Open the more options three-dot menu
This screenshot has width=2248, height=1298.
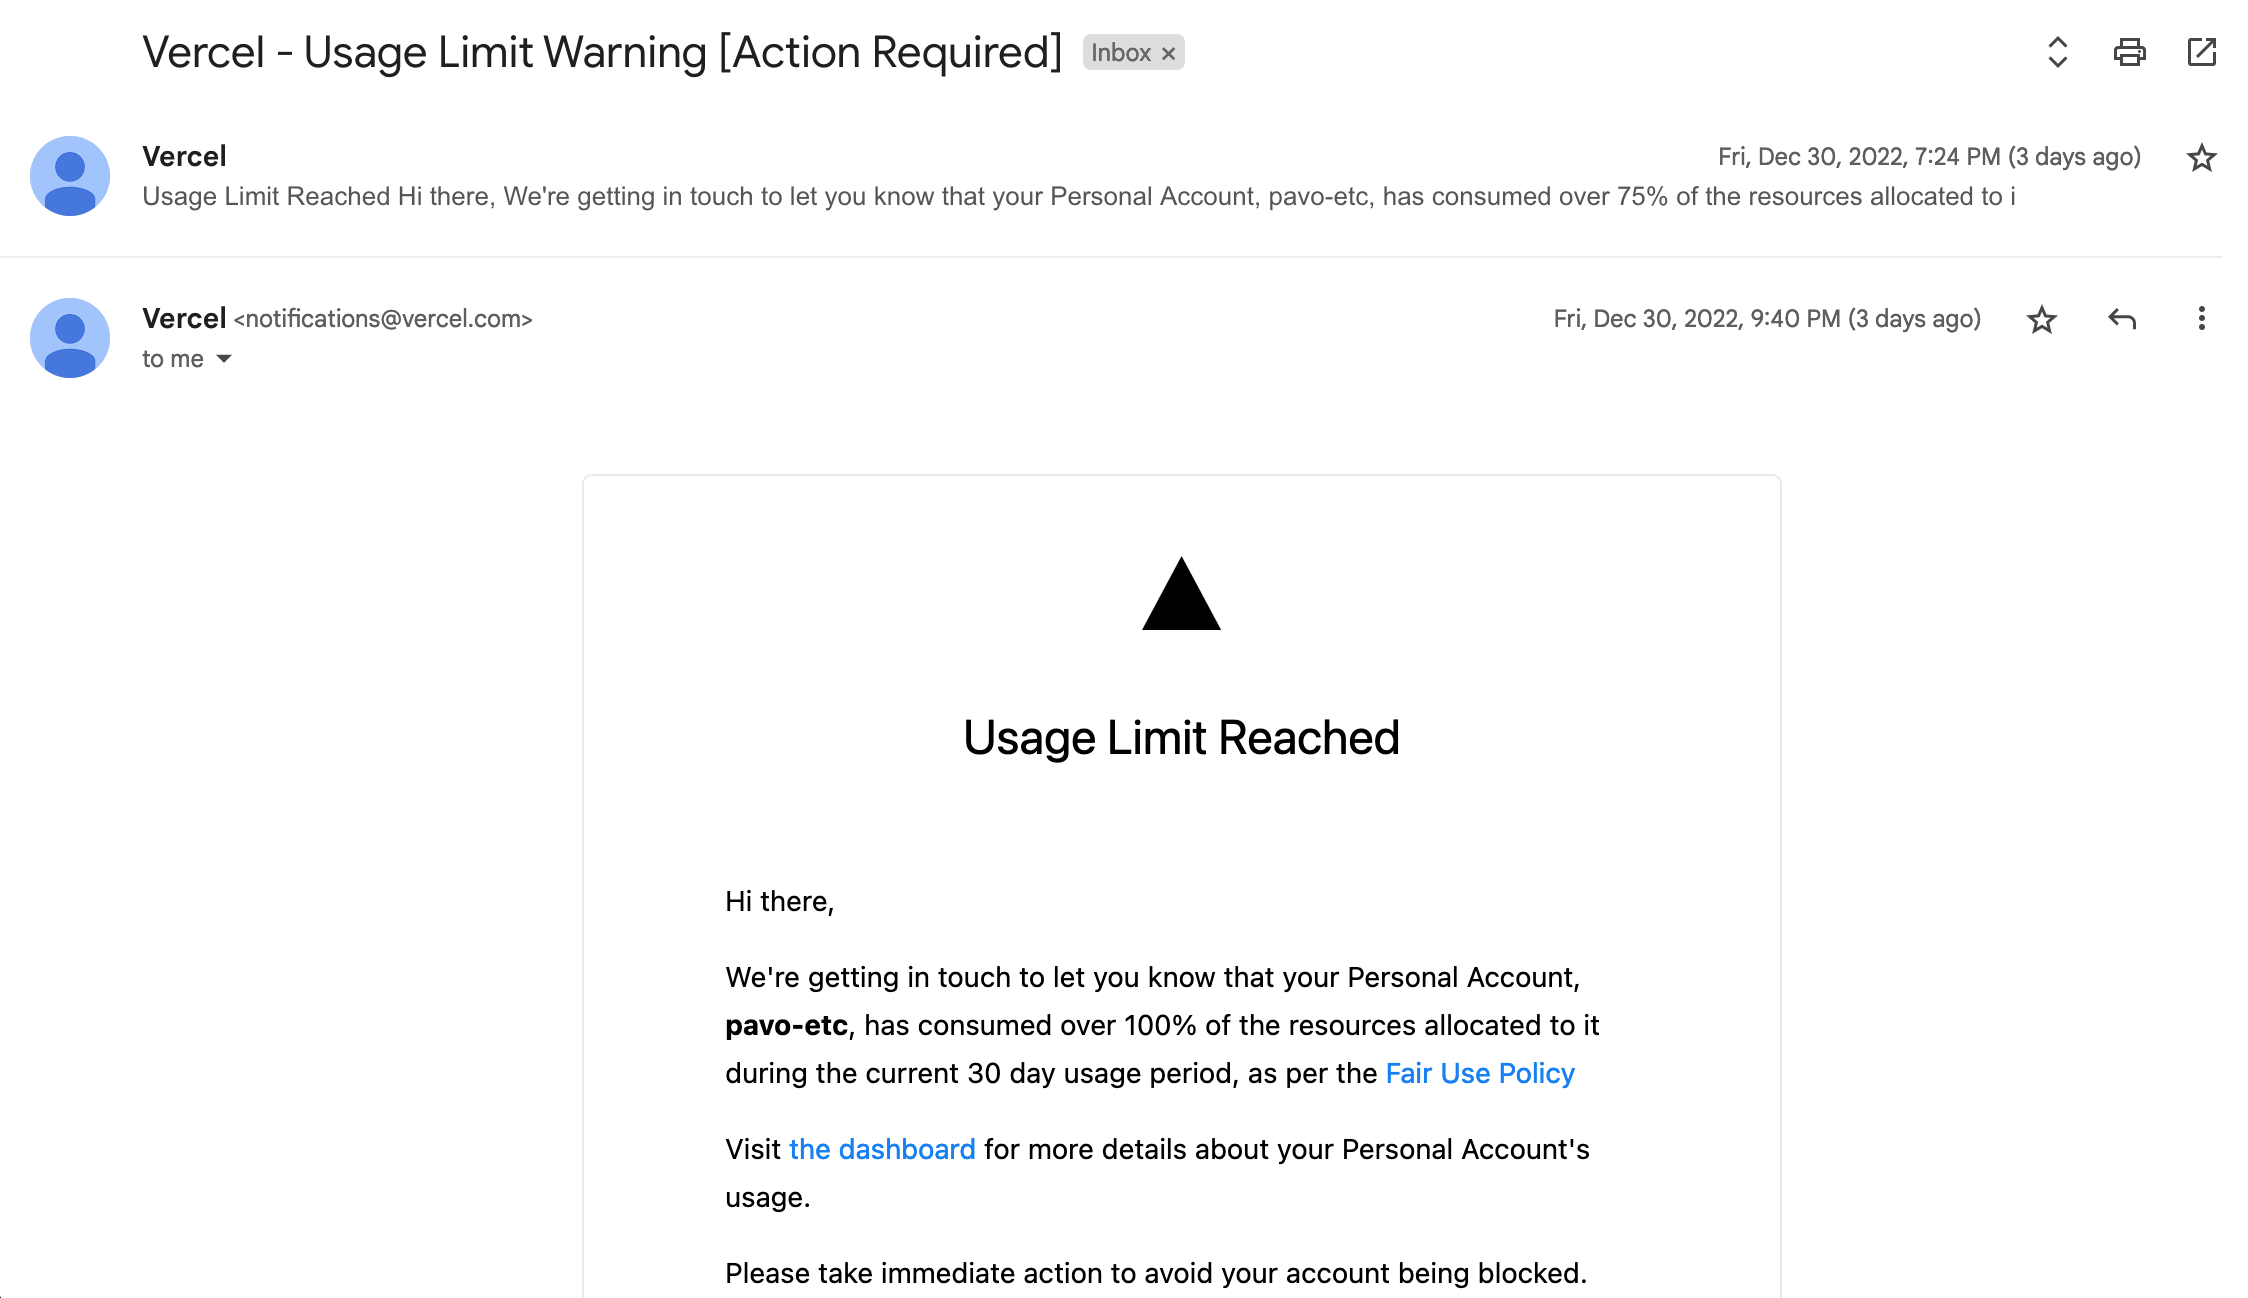point(2201,319)
